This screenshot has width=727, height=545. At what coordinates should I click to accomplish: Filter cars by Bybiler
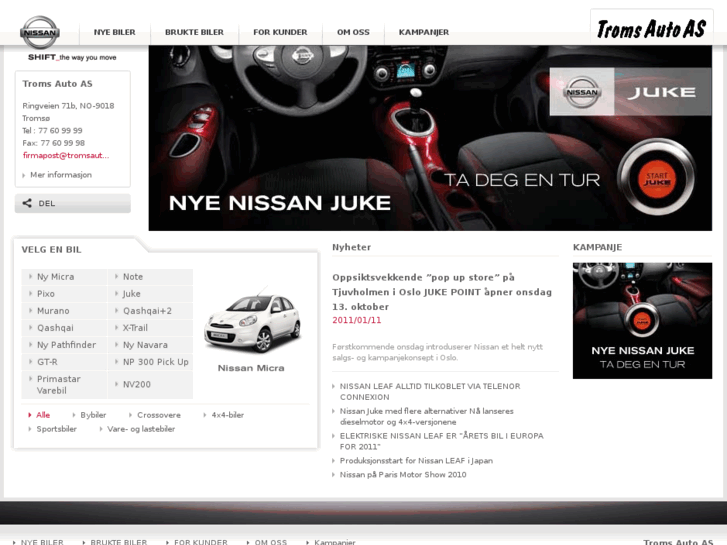93,415
